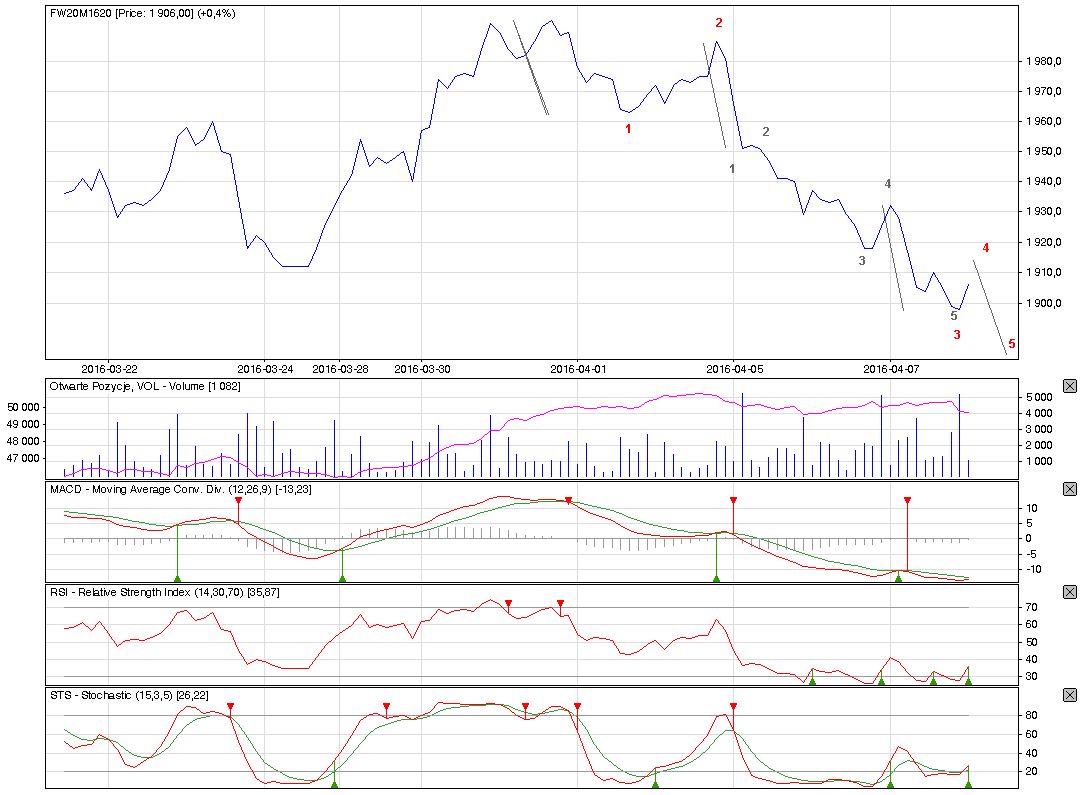Click the RSI axis value 70
The image size is (1081, 795).
pos(1031,607)
